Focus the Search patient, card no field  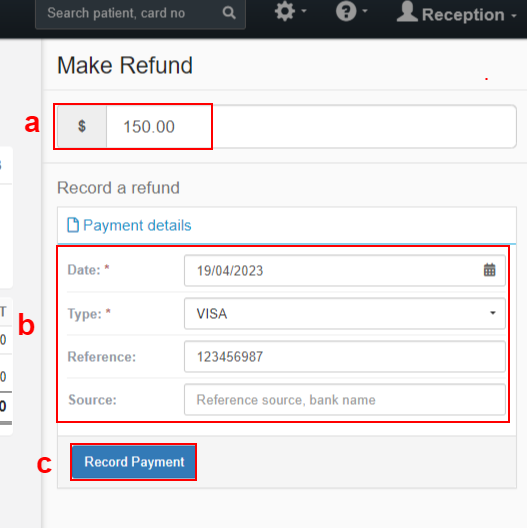tap(140, 13)
